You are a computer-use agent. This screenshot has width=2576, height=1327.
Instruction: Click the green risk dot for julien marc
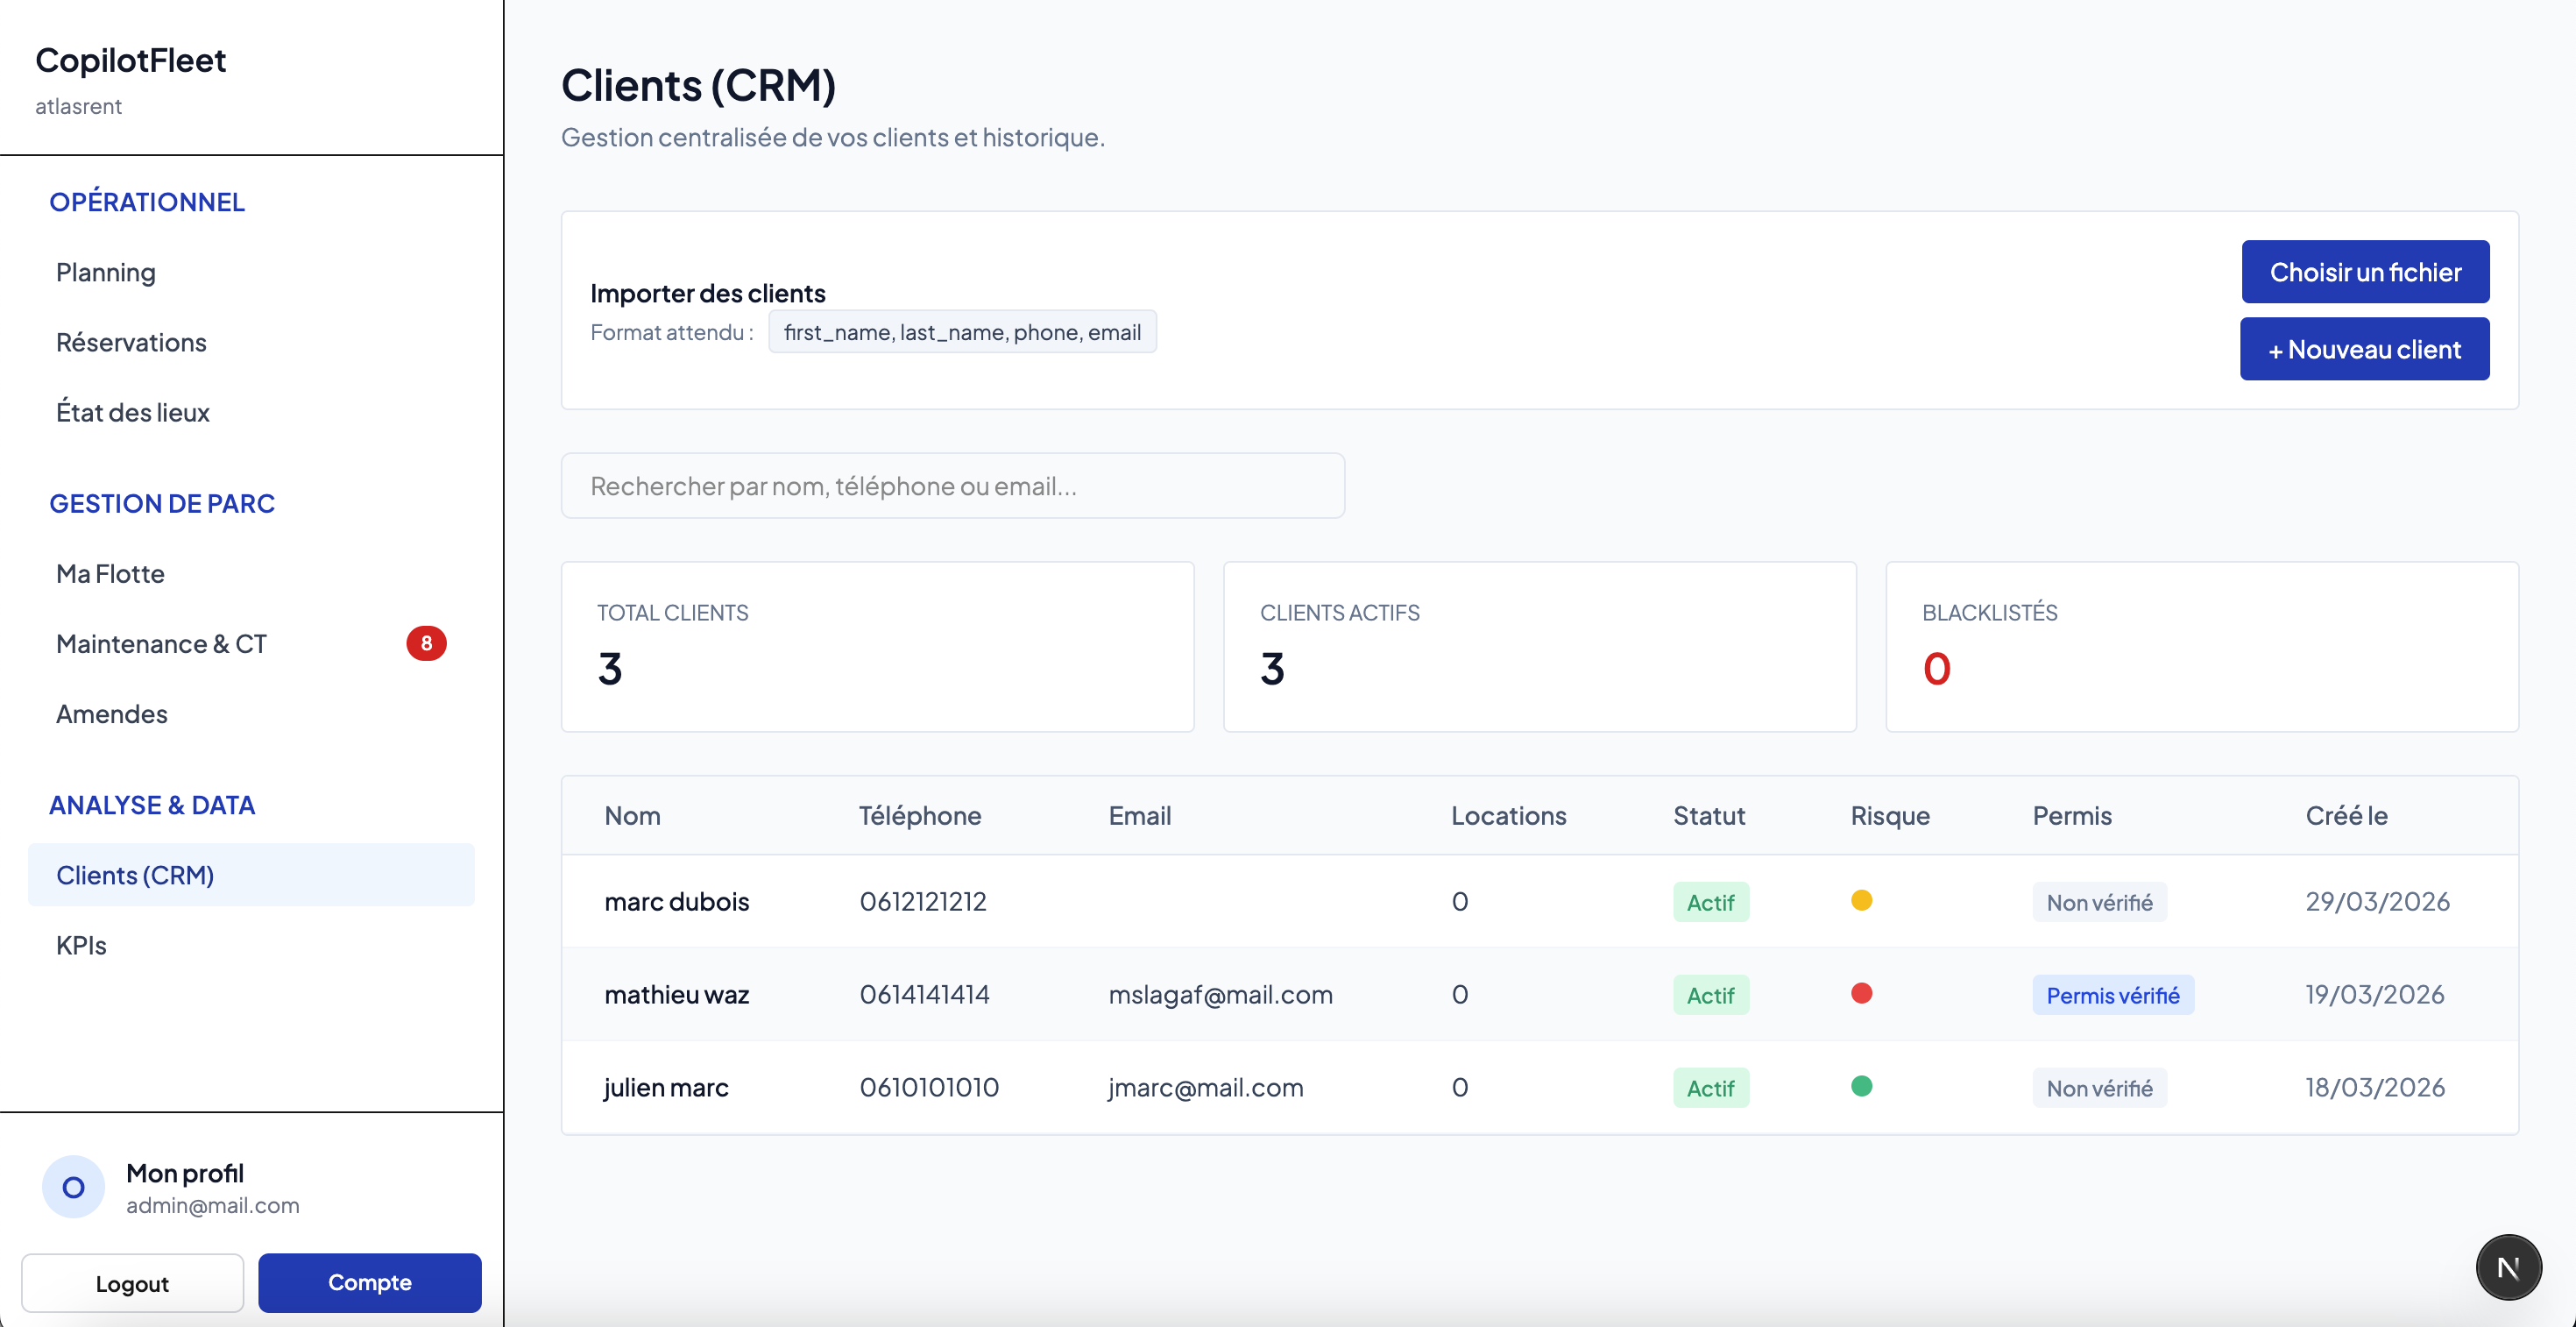click(x=1861, y=1087)
